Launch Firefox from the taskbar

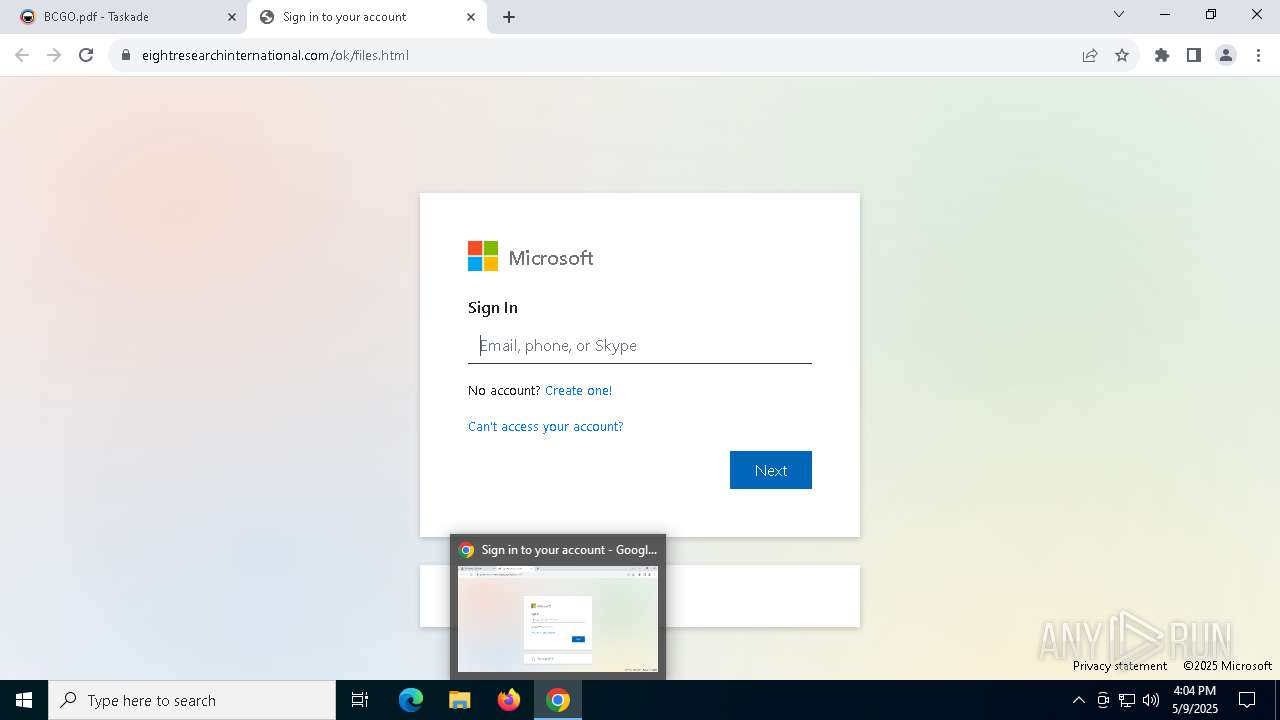(509, 700)
